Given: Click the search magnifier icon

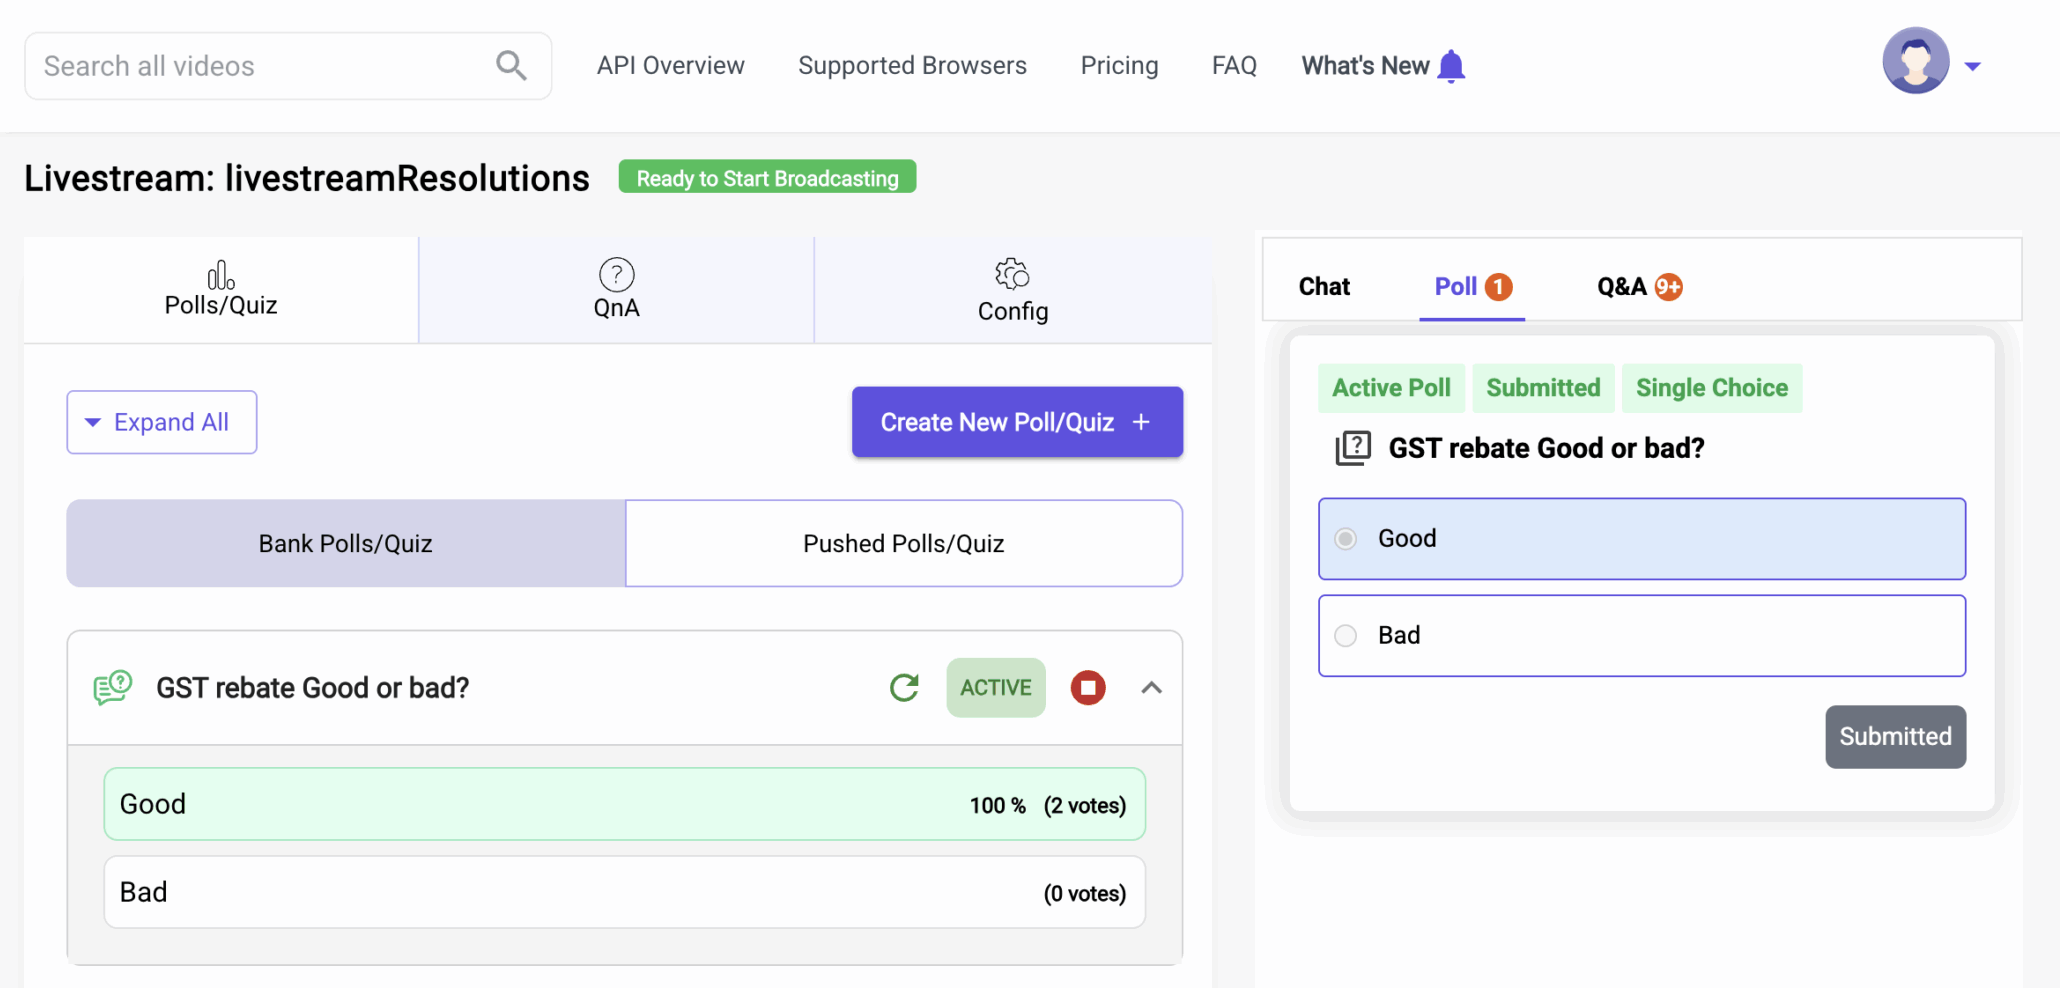Looking at the screenshot, I should point(511,66).
